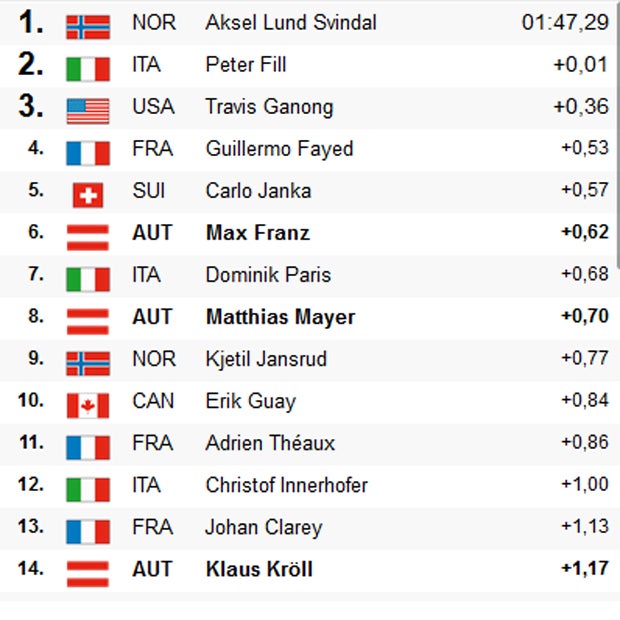
Task: Click the USA flag beside Travis Ganong
Action: (88, 110)
